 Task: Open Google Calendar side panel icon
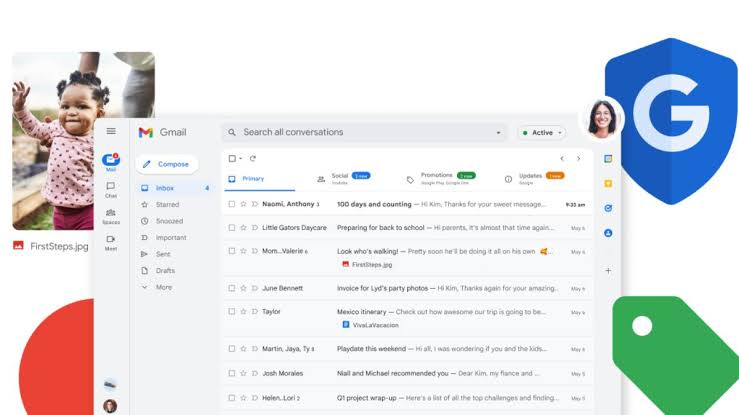tap(608, 159)
